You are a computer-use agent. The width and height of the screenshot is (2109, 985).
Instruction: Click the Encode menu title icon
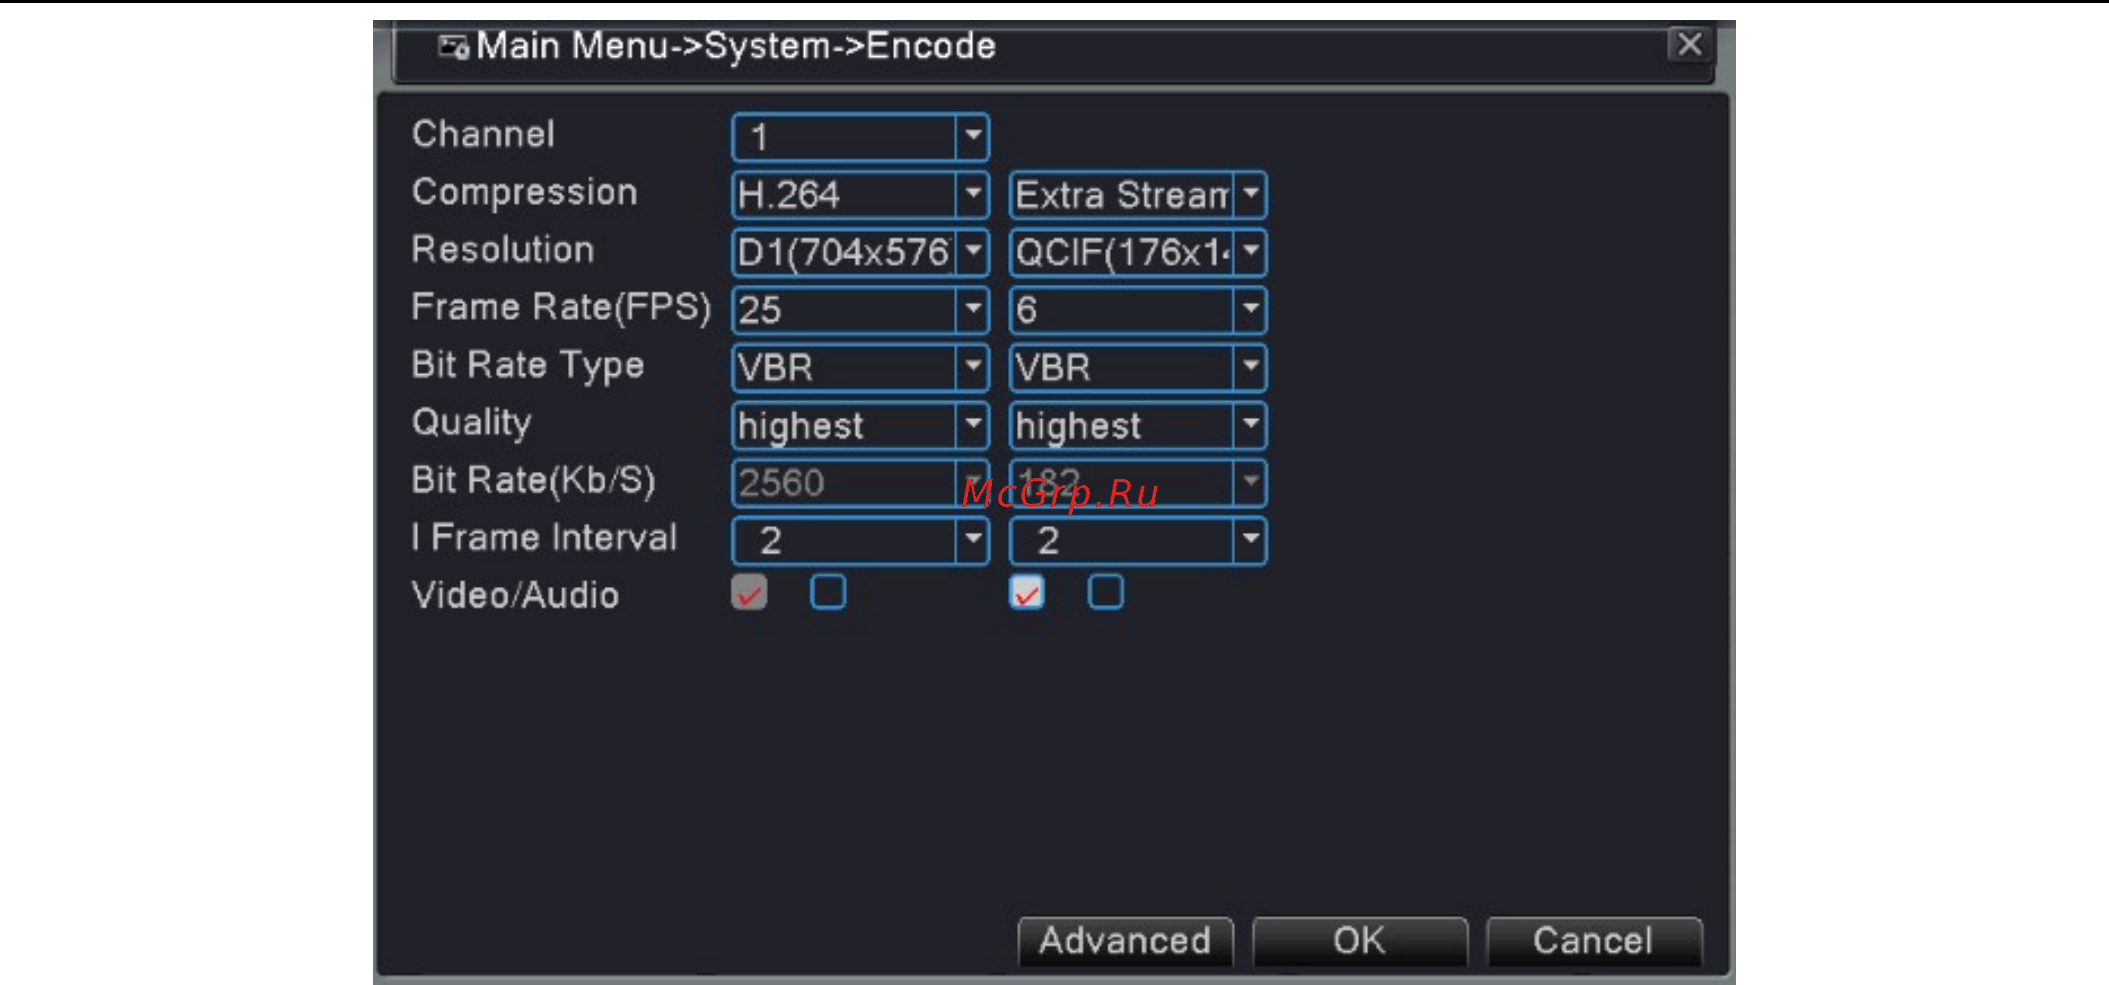(453, 47)
